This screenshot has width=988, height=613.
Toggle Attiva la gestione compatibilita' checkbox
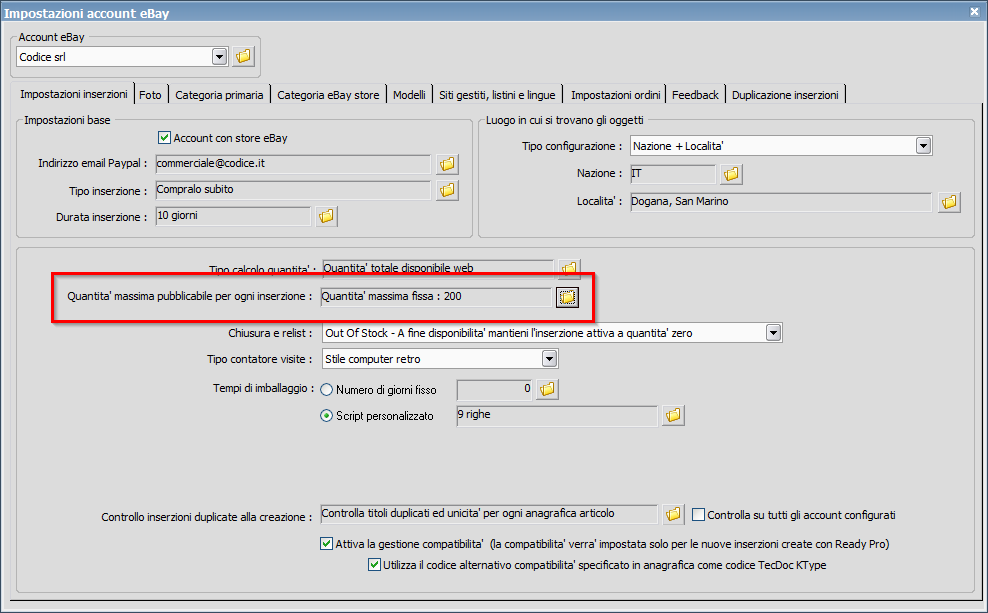(x=326, y=543)
